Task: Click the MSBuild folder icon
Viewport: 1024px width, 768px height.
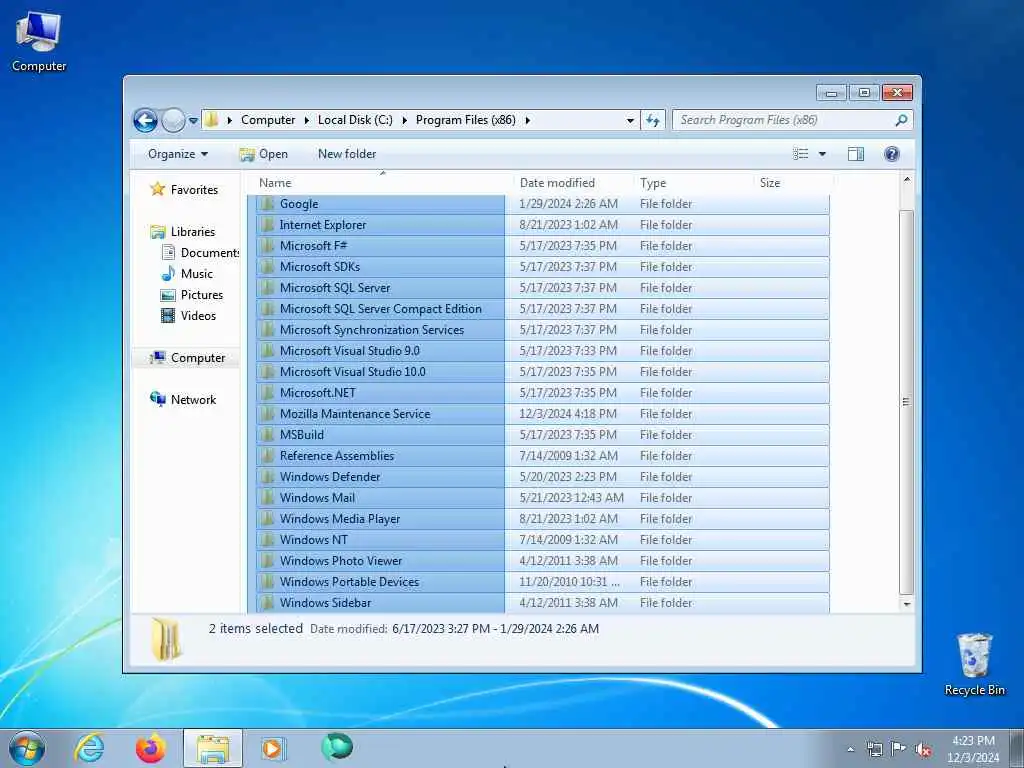Action: [x=266, y=434]
